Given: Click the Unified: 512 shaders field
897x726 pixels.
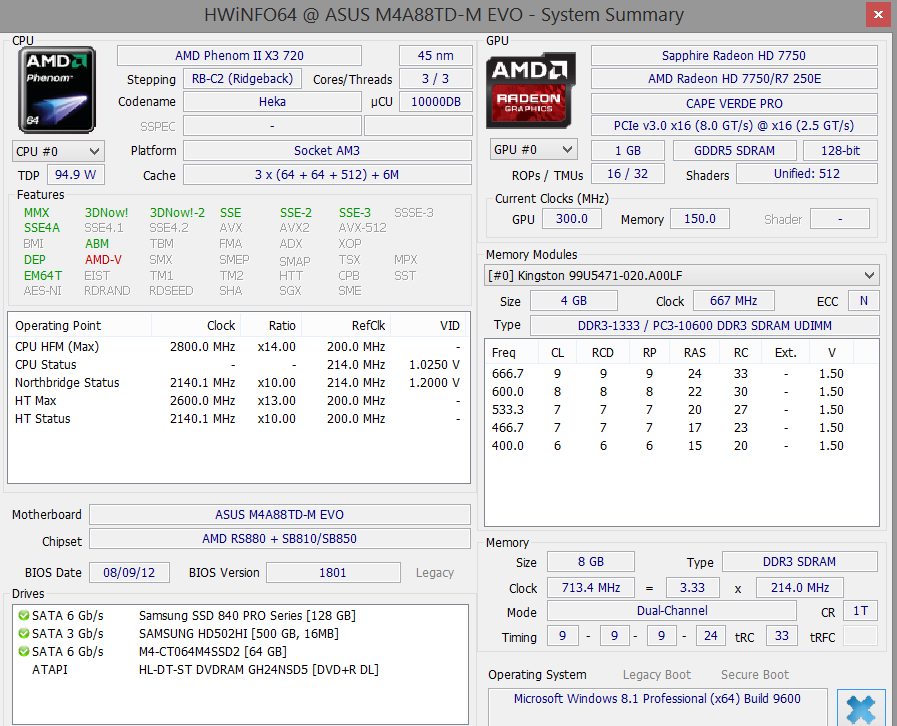Looking at the screenshot, I should point(807,174).
